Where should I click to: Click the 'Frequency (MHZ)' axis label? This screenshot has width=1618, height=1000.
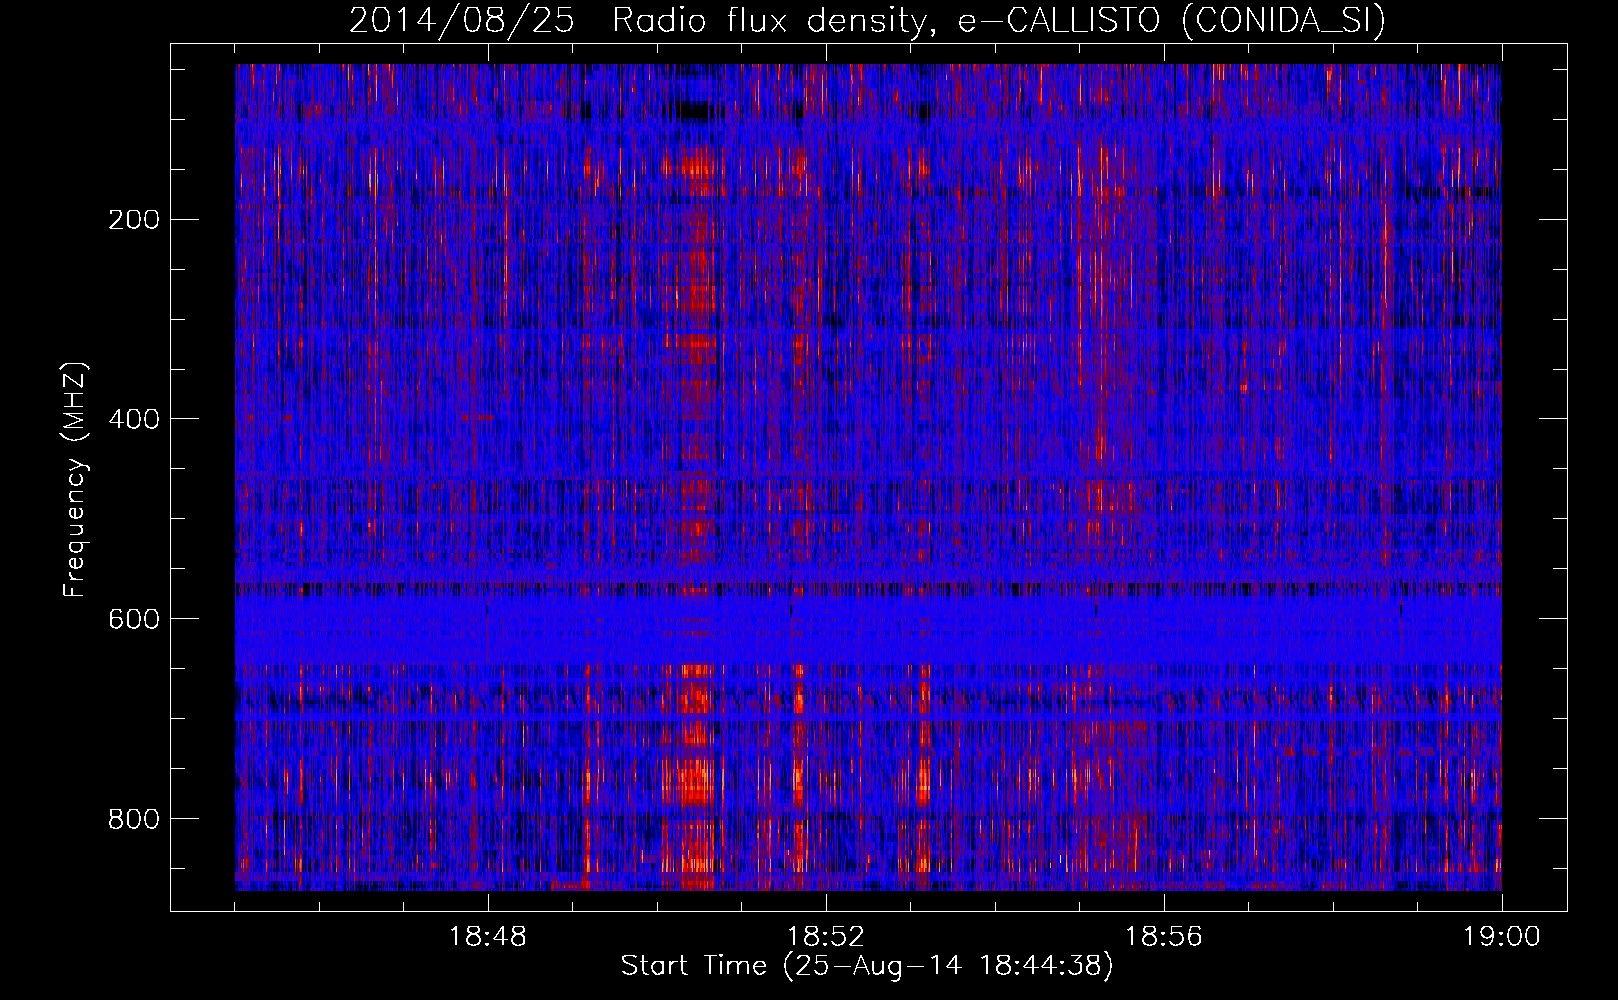(75, 480)
